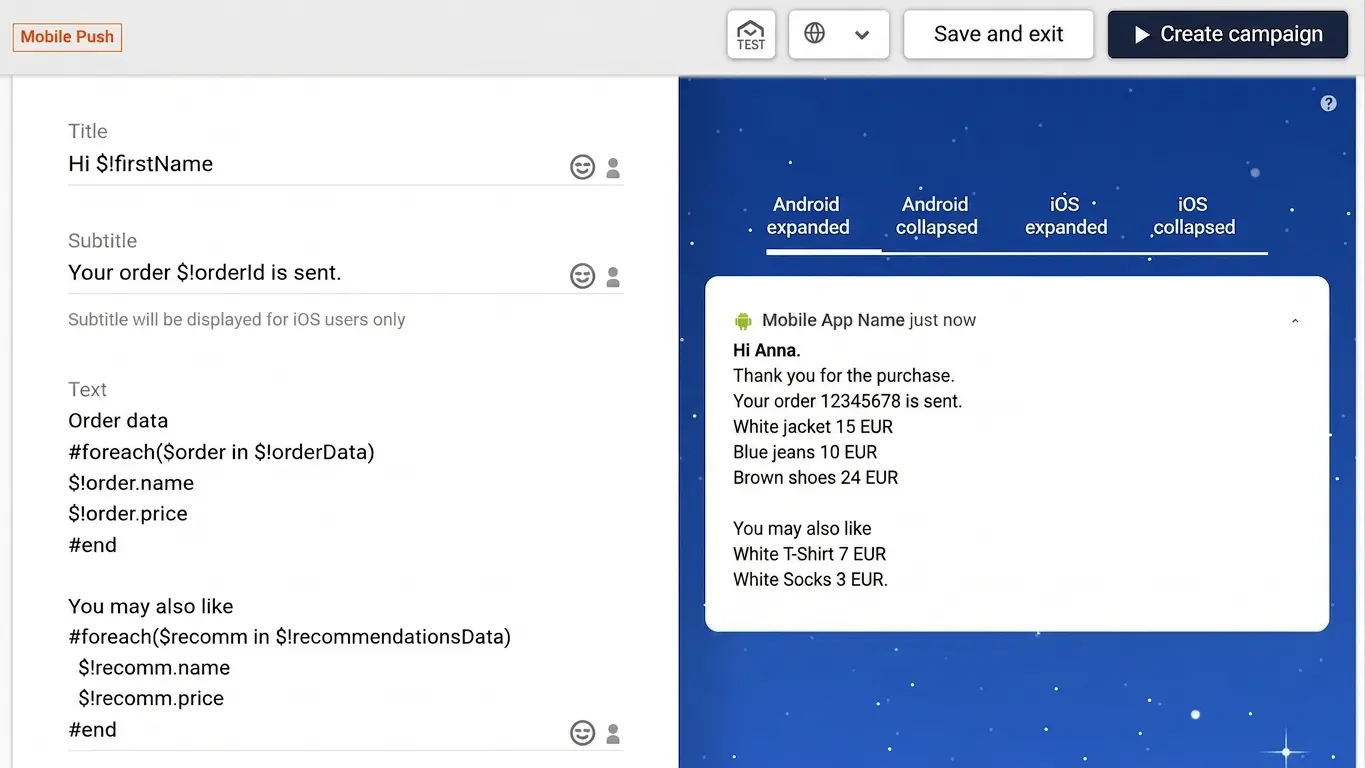Screen dimensions: 1365x768
Task: Click the globe language icon
Action: [x=815, y=34]
